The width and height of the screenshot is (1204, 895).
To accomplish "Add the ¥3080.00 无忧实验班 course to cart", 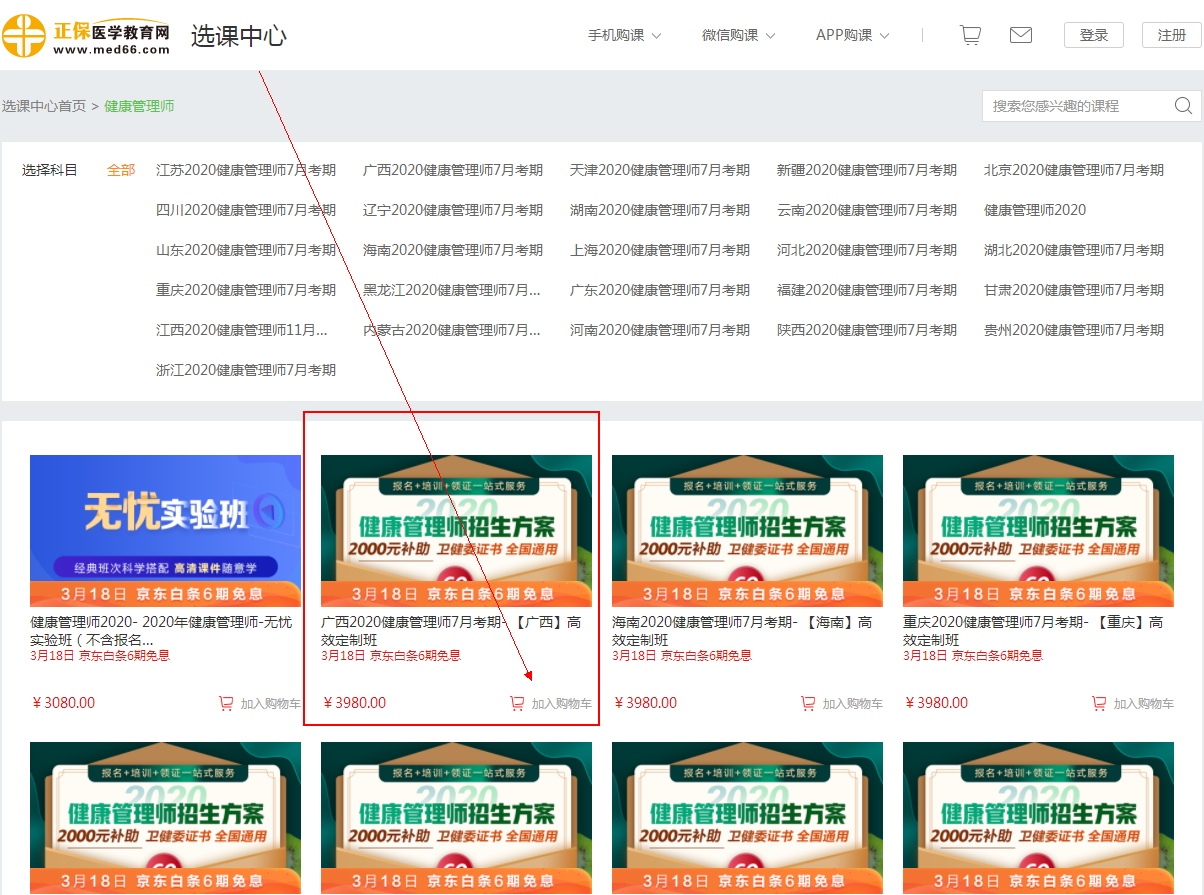I will [x=260, y=704].
